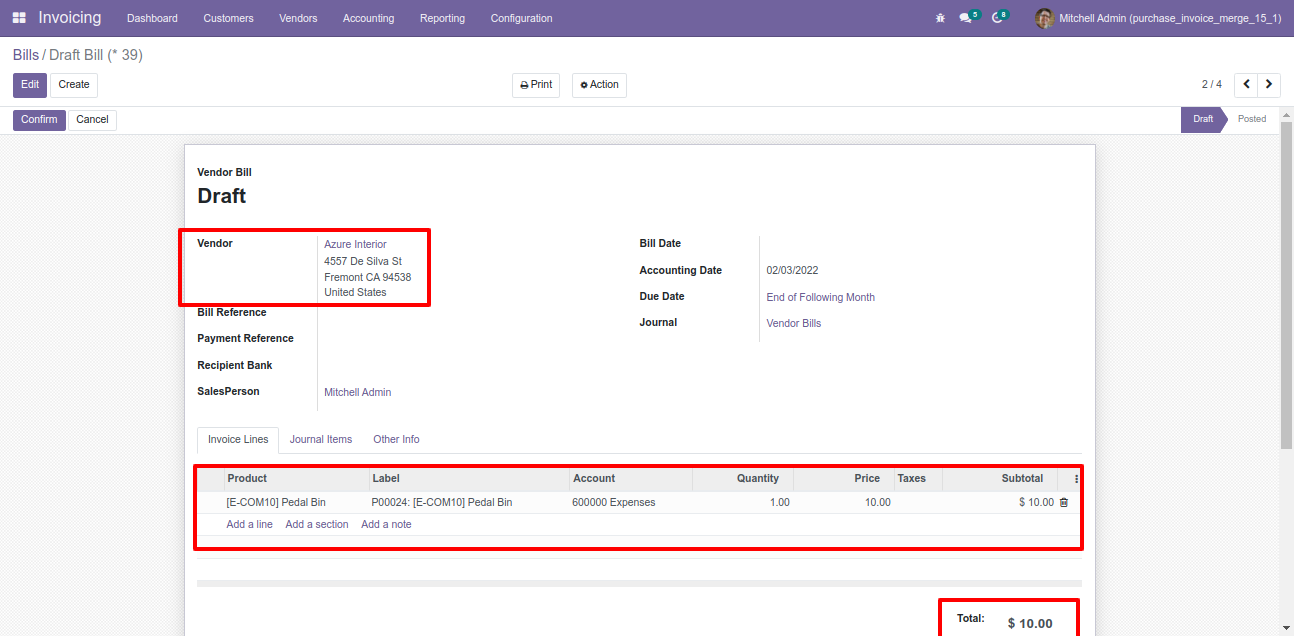This screenshot has height=636, width=1294.
Task: Click address line '4557 De Silva St'
Action: coord(363,262)
